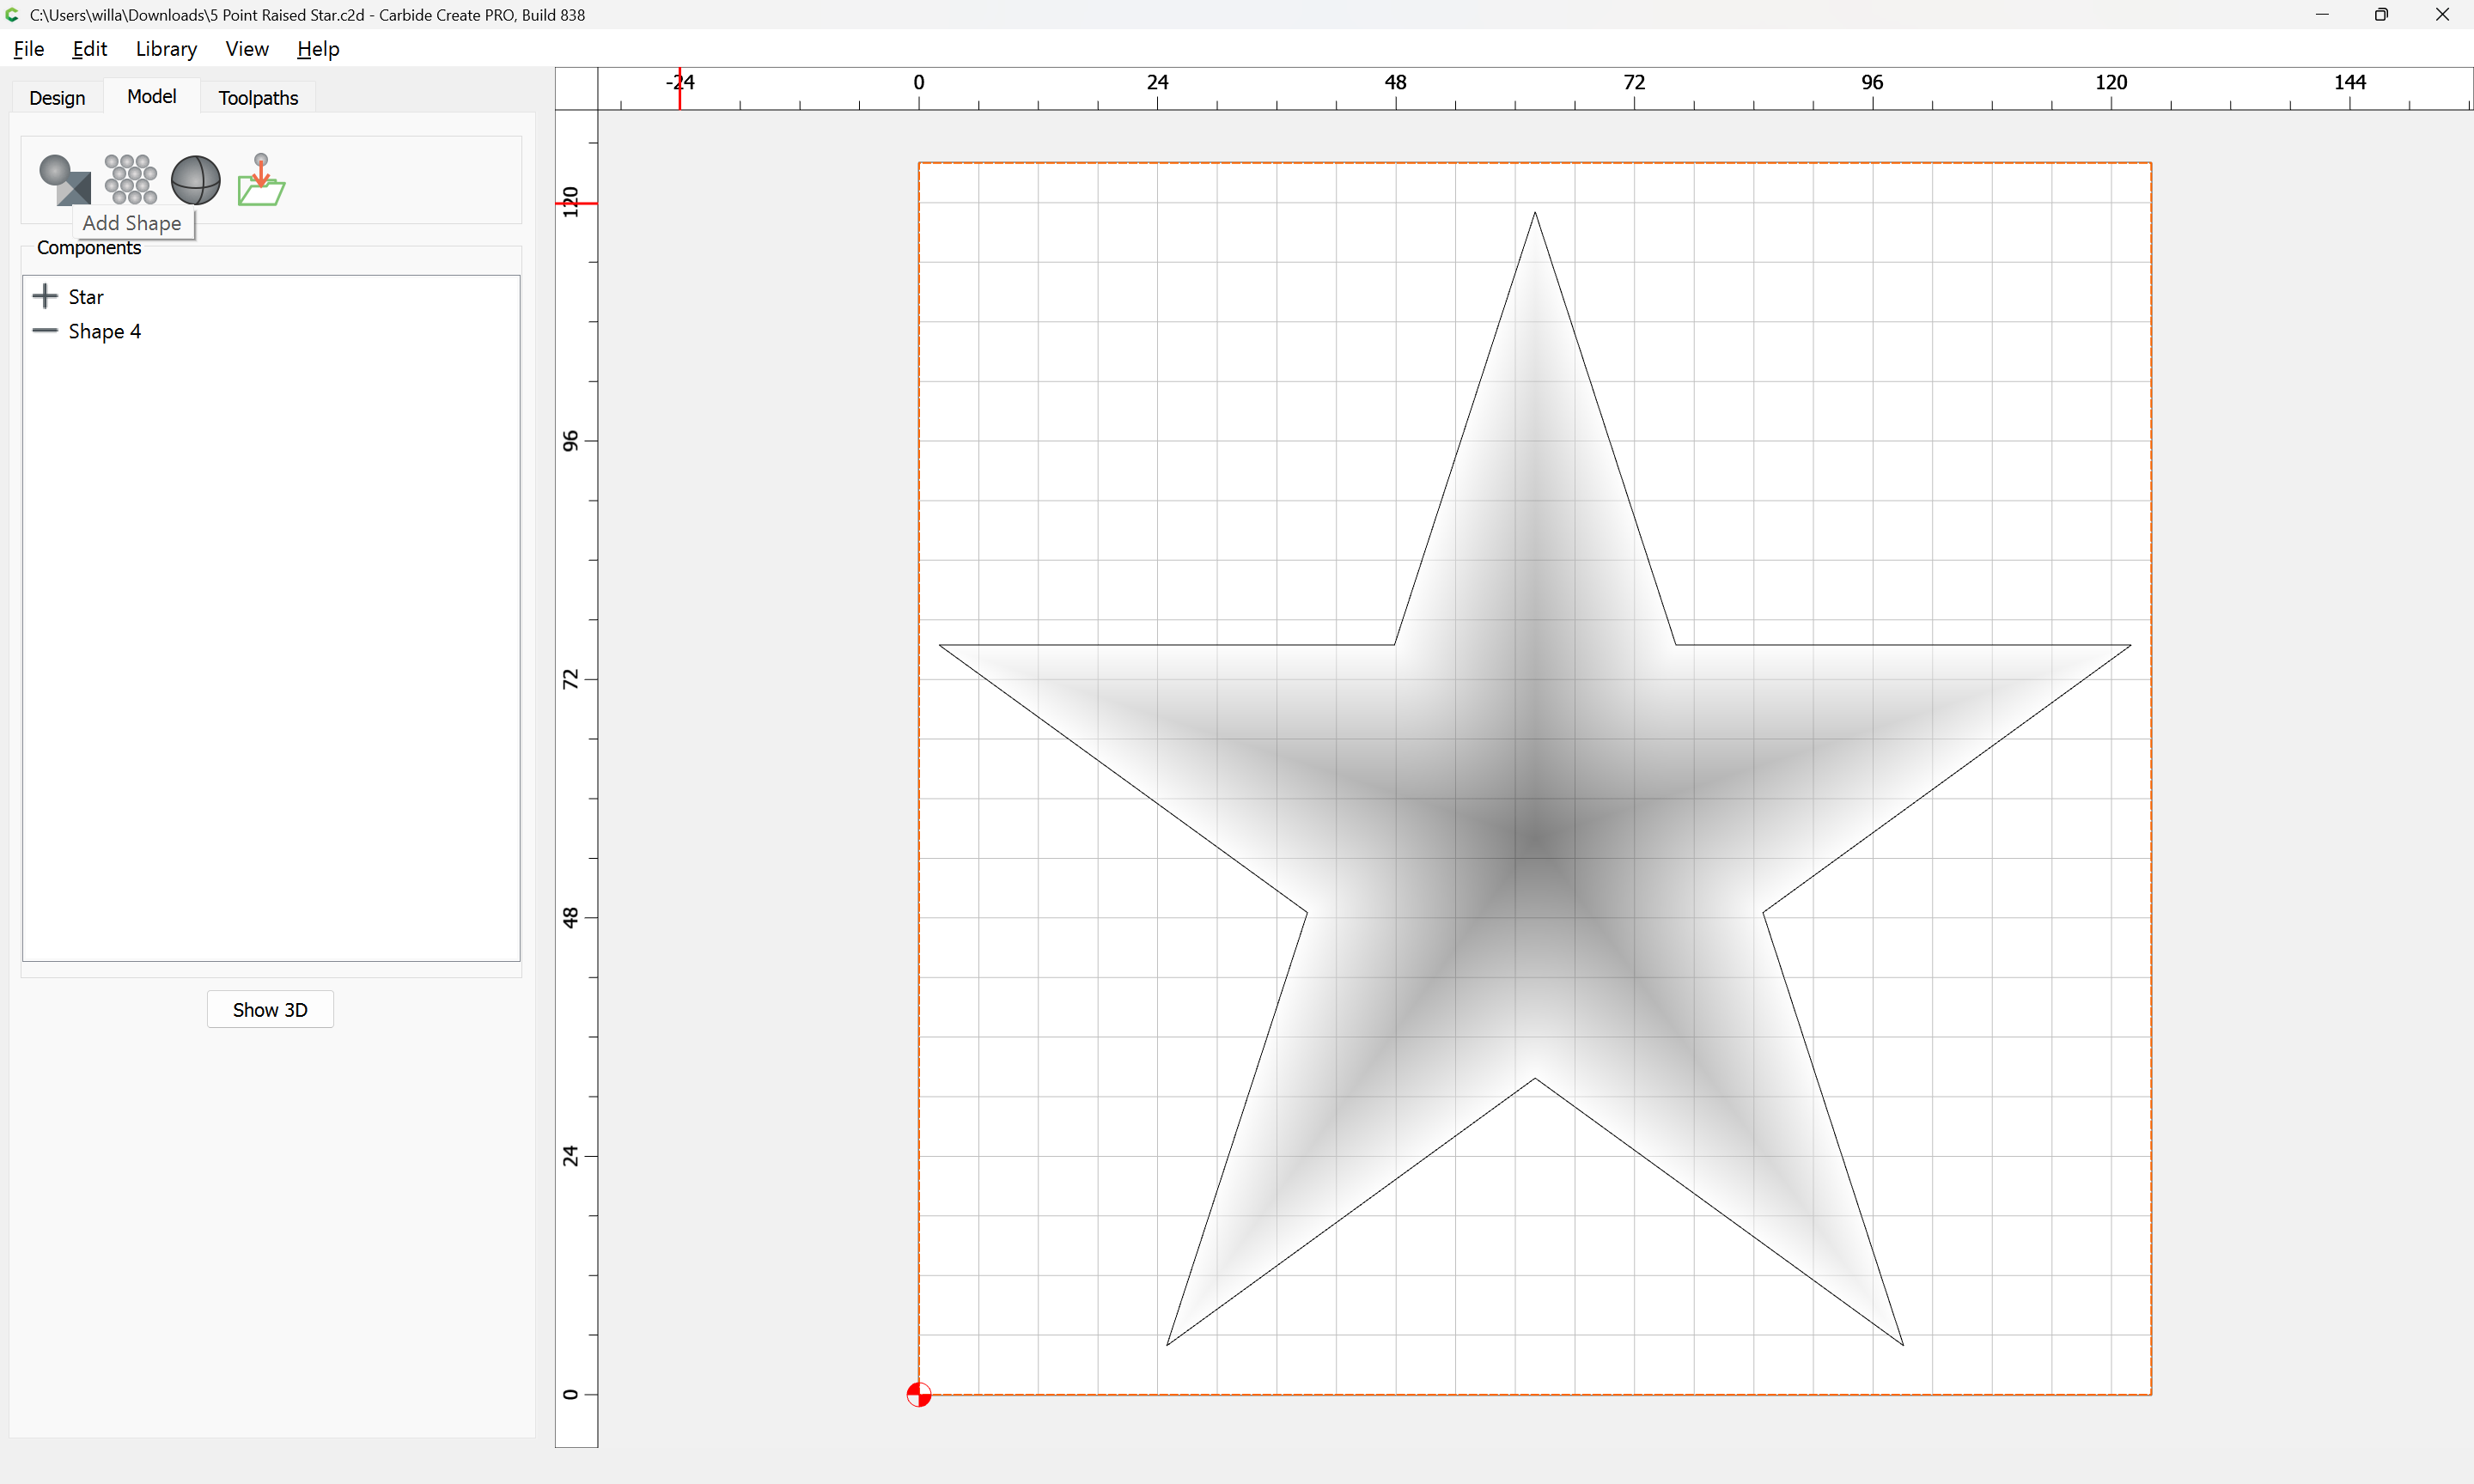Click the green folder import model icon

coord(261,180)
